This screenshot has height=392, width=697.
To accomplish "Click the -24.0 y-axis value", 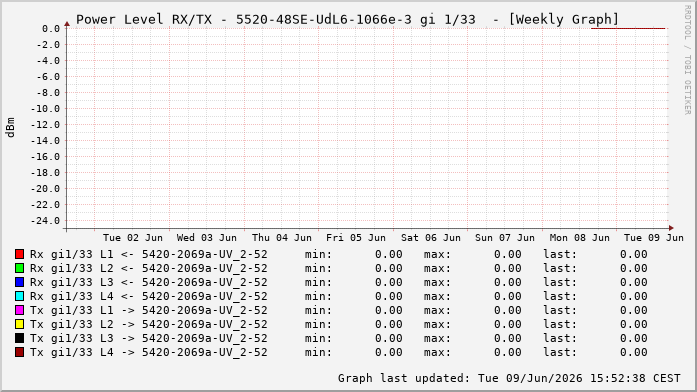I will tap(45, 221).
